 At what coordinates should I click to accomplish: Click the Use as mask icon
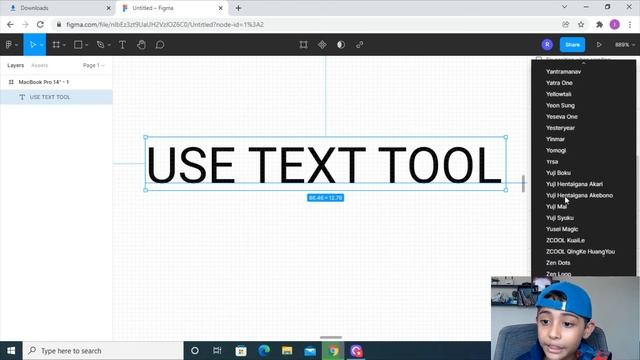click(341, 44)
